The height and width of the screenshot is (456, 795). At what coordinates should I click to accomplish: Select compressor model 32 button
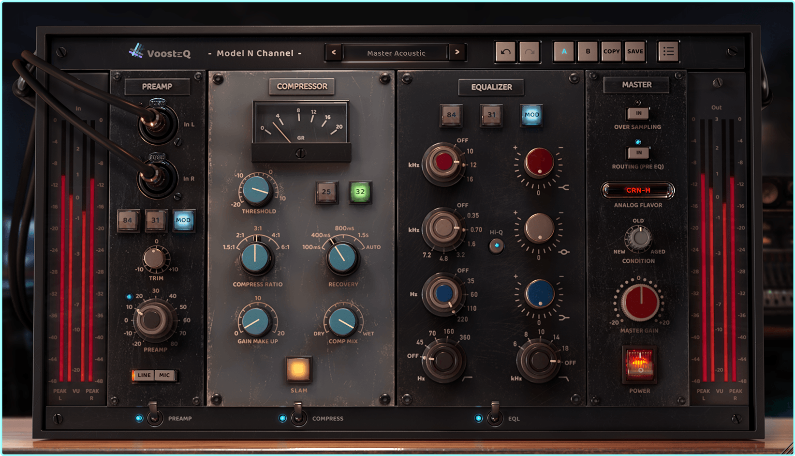click(360, 192)
